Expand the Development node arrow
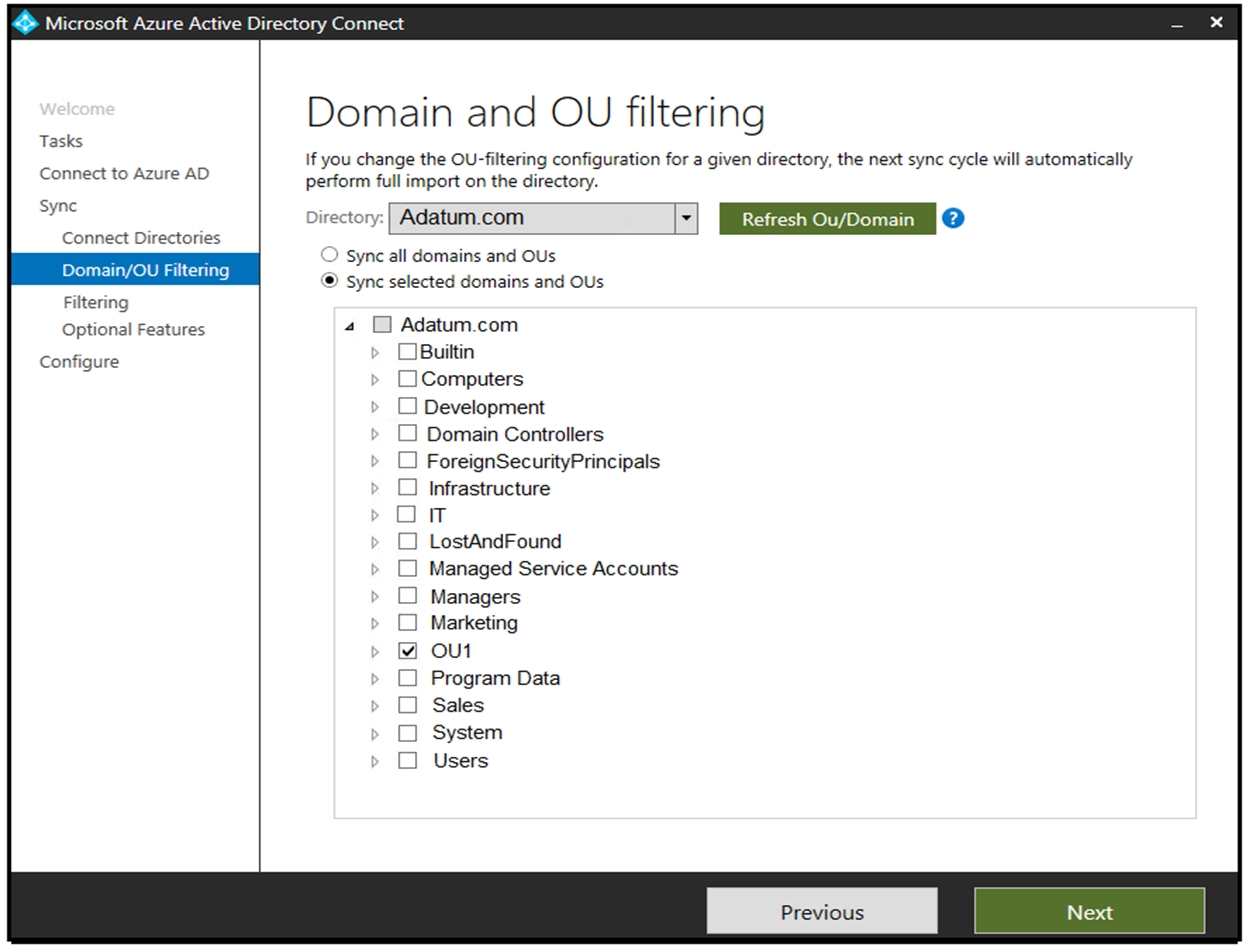The height and width of the screenshot is (948, 1249). click(x=375, y=407)
